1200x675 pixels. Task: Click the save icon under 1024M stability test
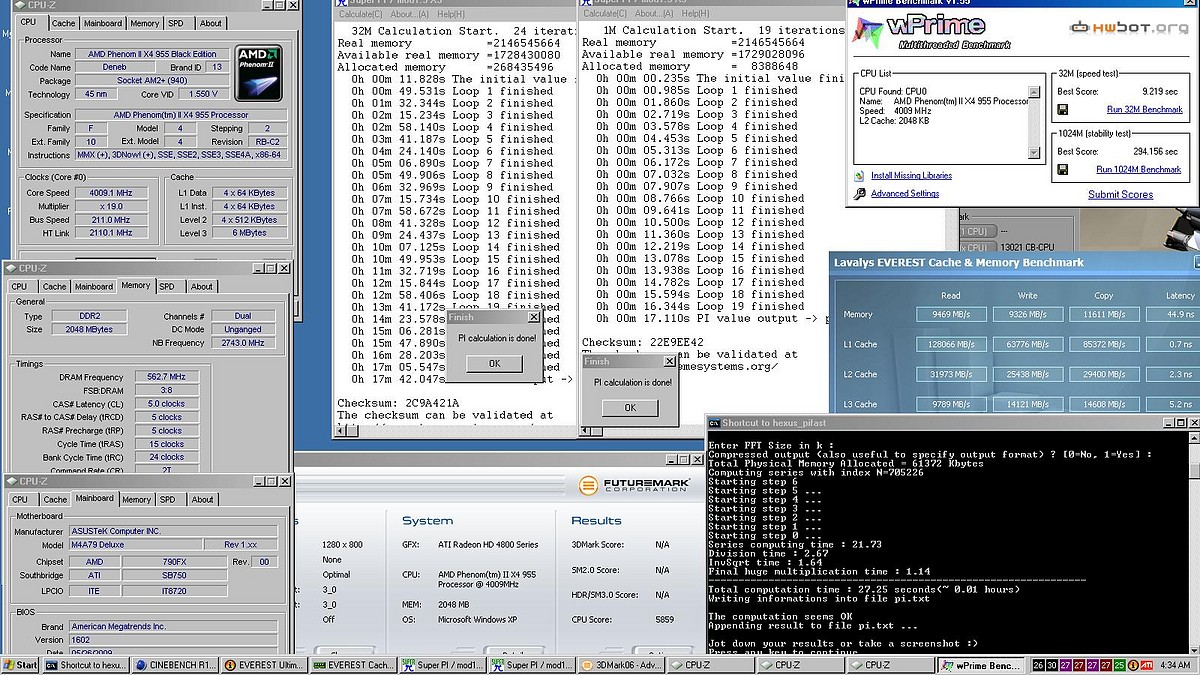click(x=1063, y=170)
